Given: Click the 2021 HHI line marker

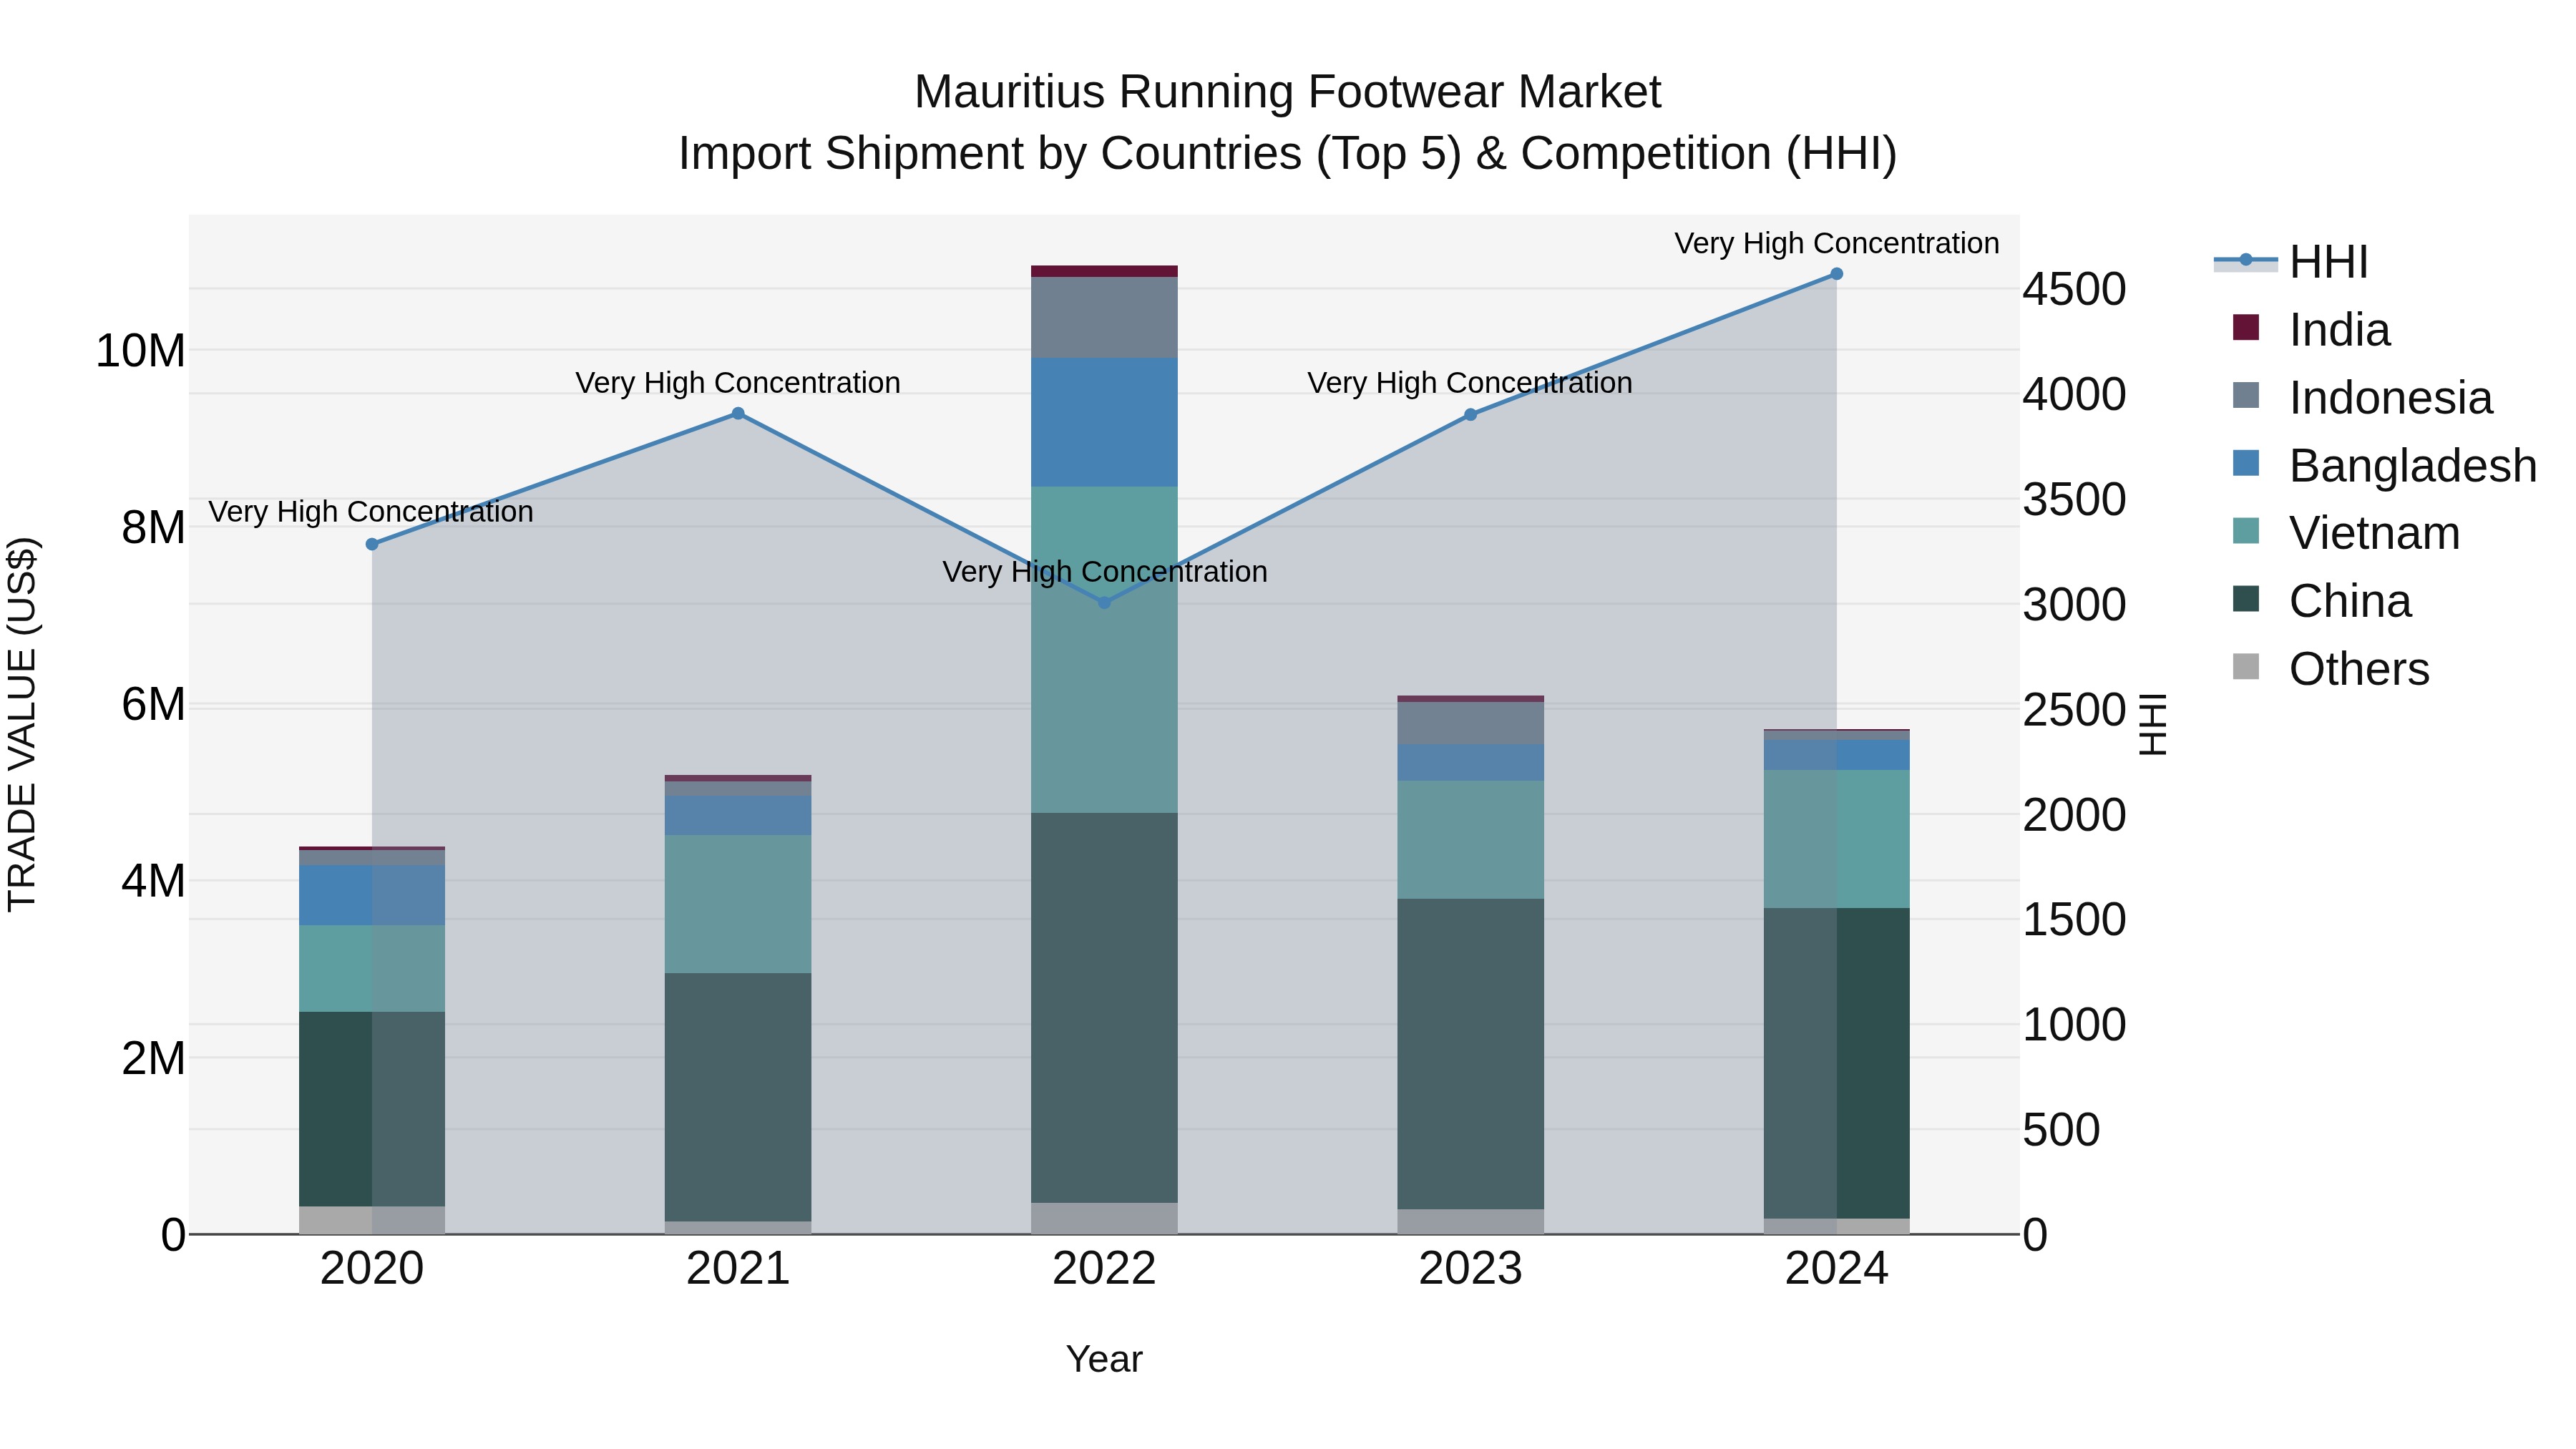Looking at the screenshot, I should coord(738,413).
